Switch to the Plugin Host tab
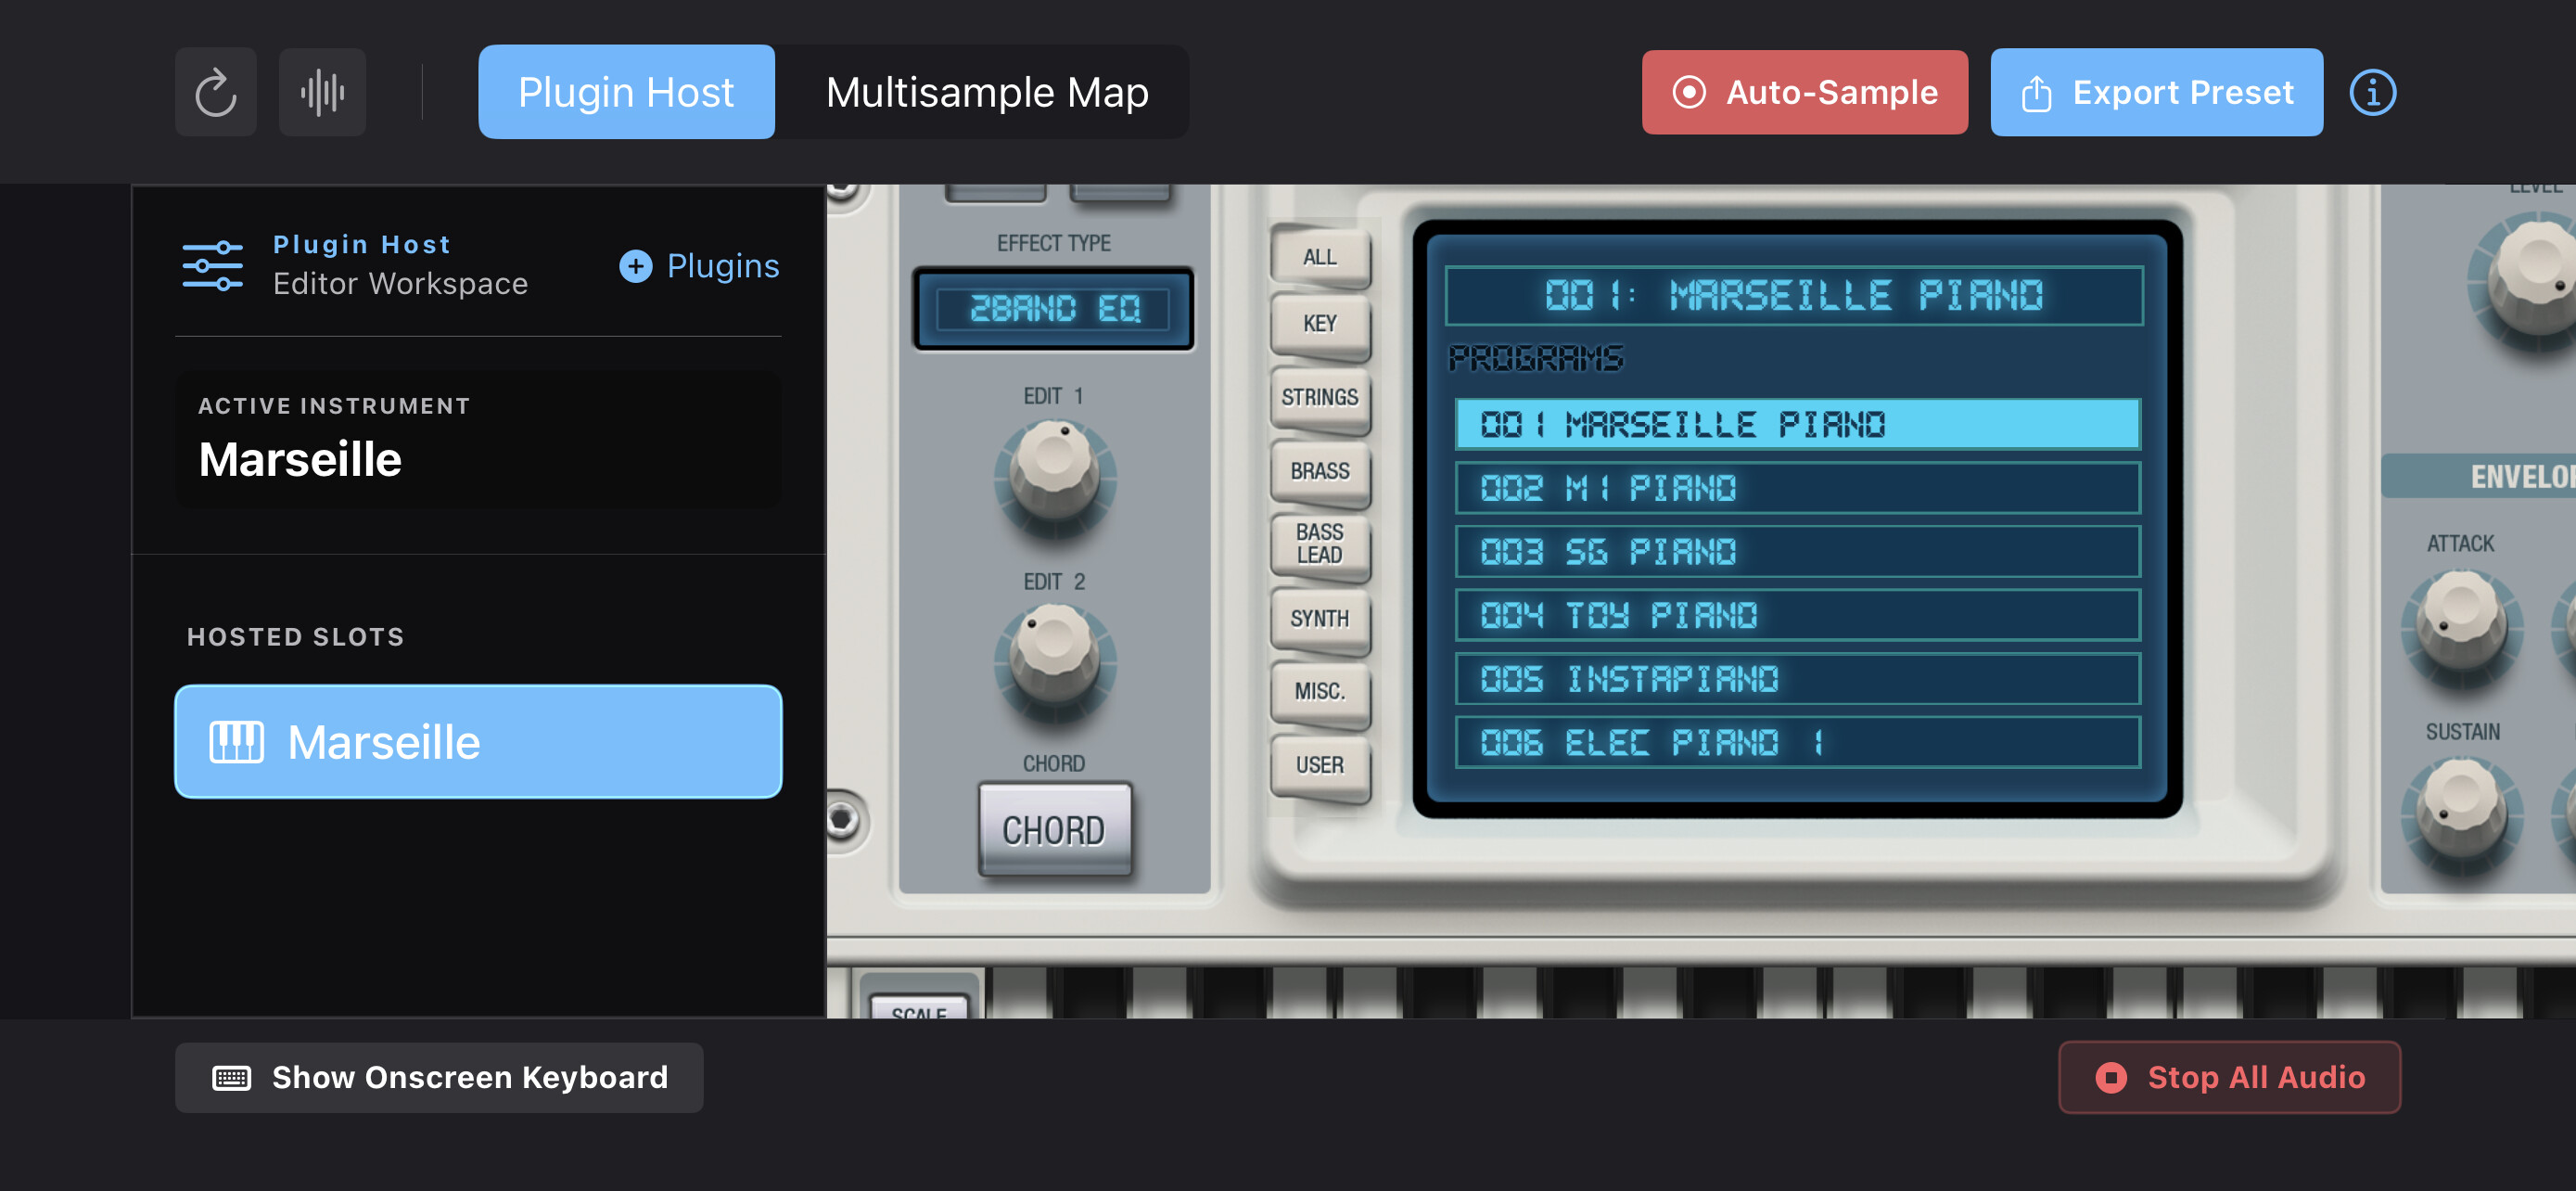This screenshot has width=2576, height=1191. tap(626, 92)
